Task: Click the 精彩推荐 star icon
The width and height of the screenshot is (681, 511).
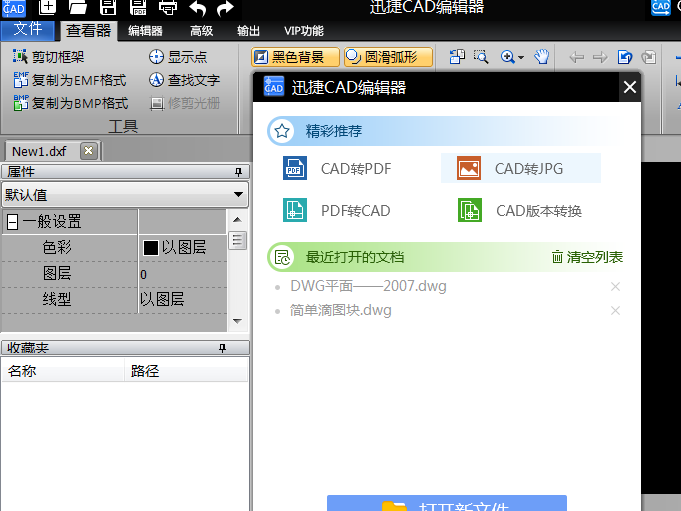Action: tap(282, 131)
